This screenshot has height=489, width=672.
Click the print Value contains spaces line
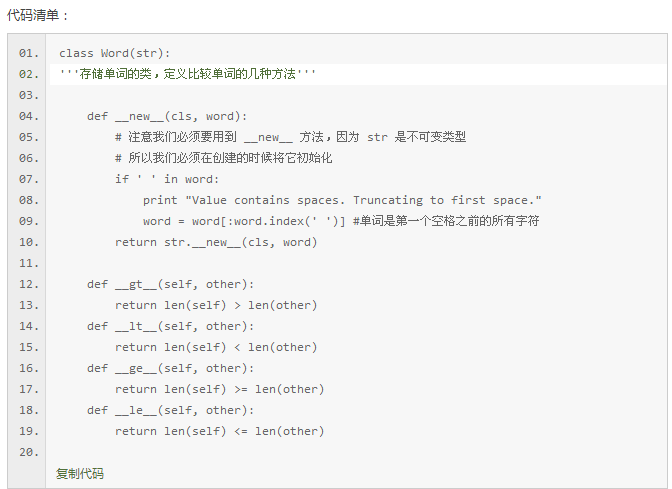[342, 200]
